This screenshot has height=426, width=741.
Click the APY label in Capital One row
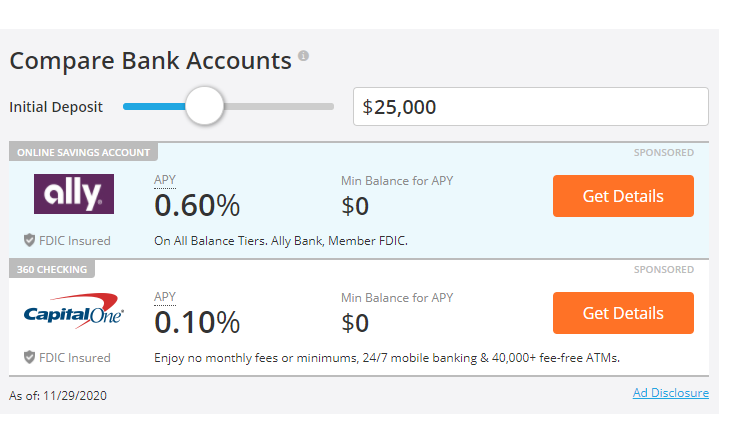(164, 297)
